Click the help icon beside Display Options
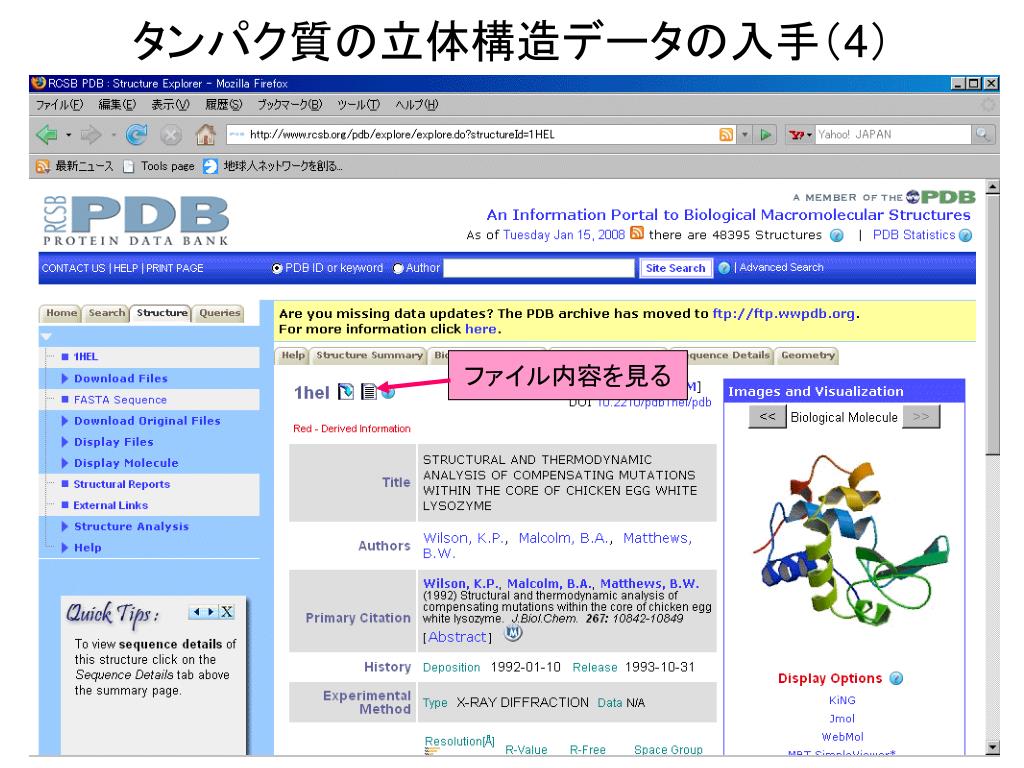The height and width of the screenshot is (768, 1024). 896,678
